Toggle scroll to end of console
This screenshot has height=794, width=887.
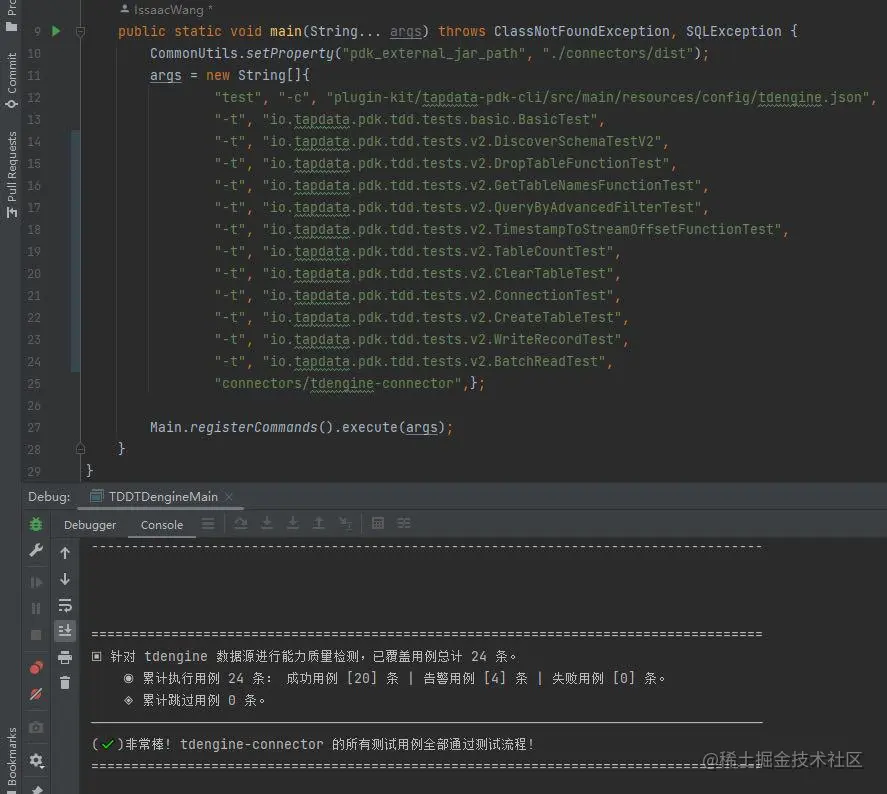pos(65,630)
